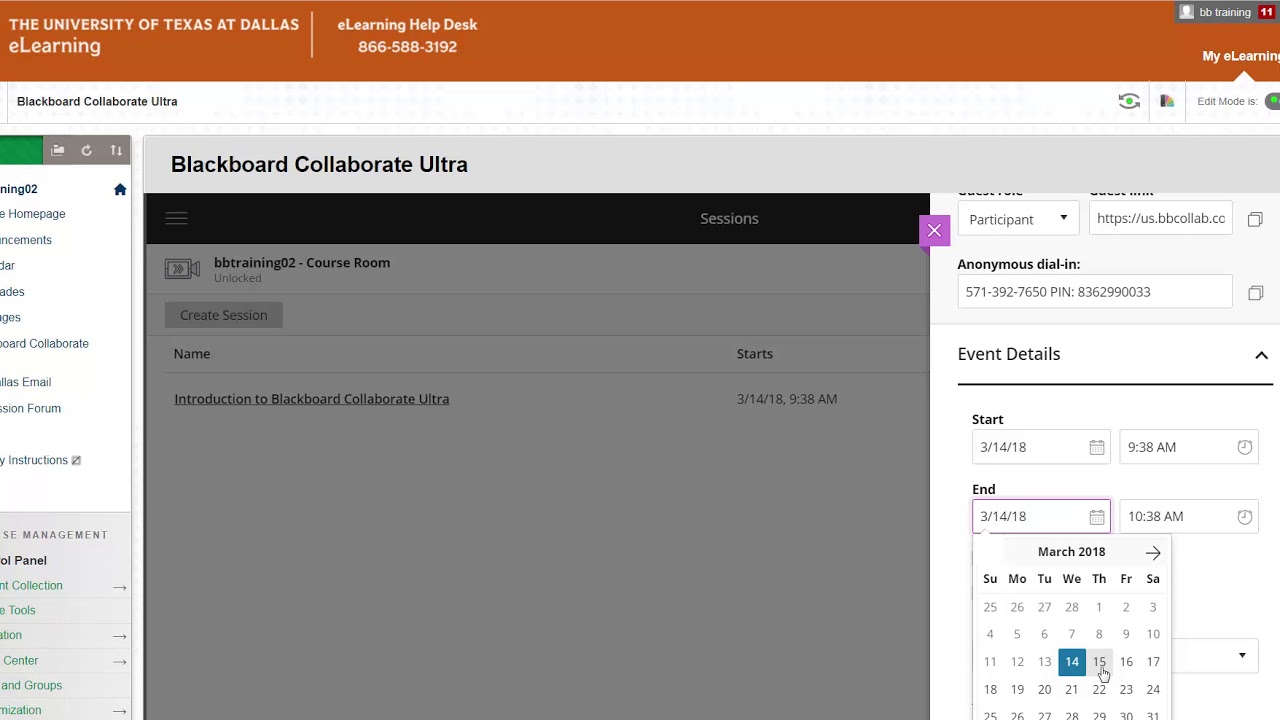The width and height of the screenshot is (1280, 720).
Task: Click the guest link URL field
Action: [x=1161, y=219]
